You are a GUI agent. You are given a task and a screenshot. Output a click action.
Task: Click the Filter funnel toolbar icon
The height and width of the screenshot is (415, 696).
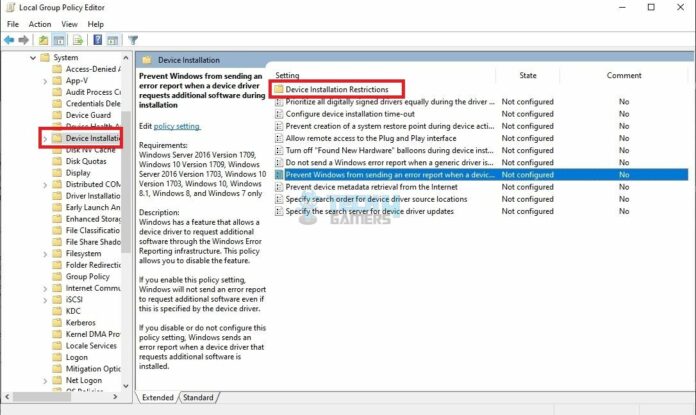click(133, 40)
